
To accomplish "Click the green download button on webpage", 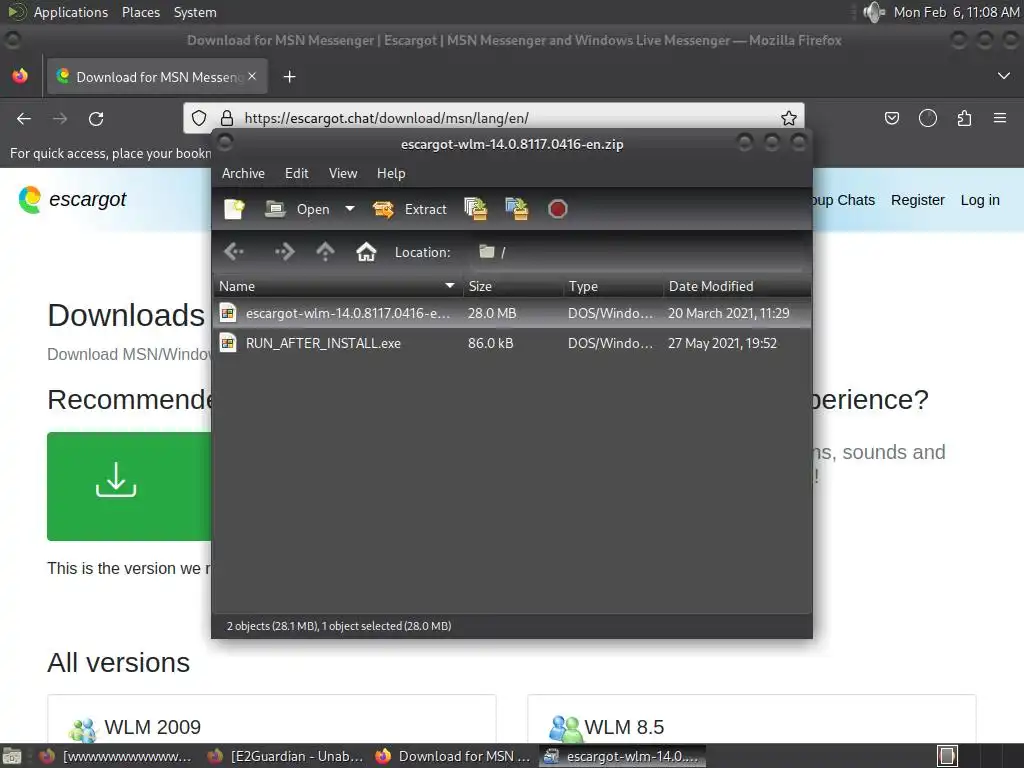I will 129,486.
